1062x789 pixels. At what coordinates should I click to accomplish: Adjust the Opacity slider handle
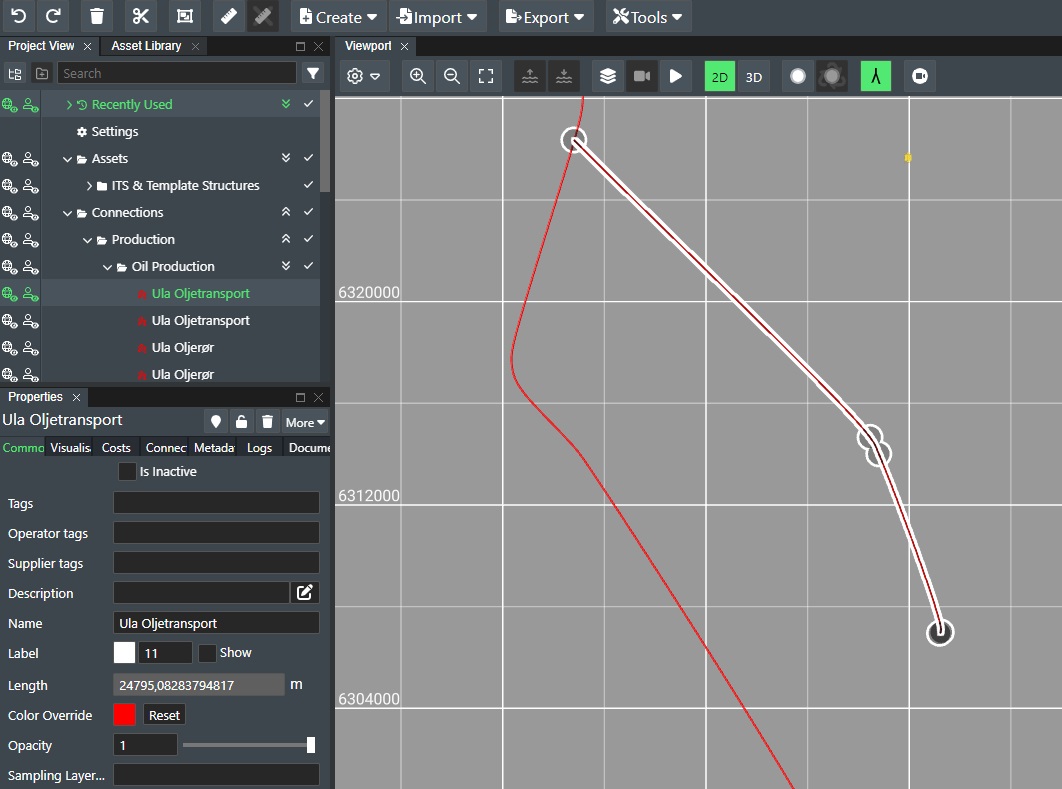coord(311,745)
